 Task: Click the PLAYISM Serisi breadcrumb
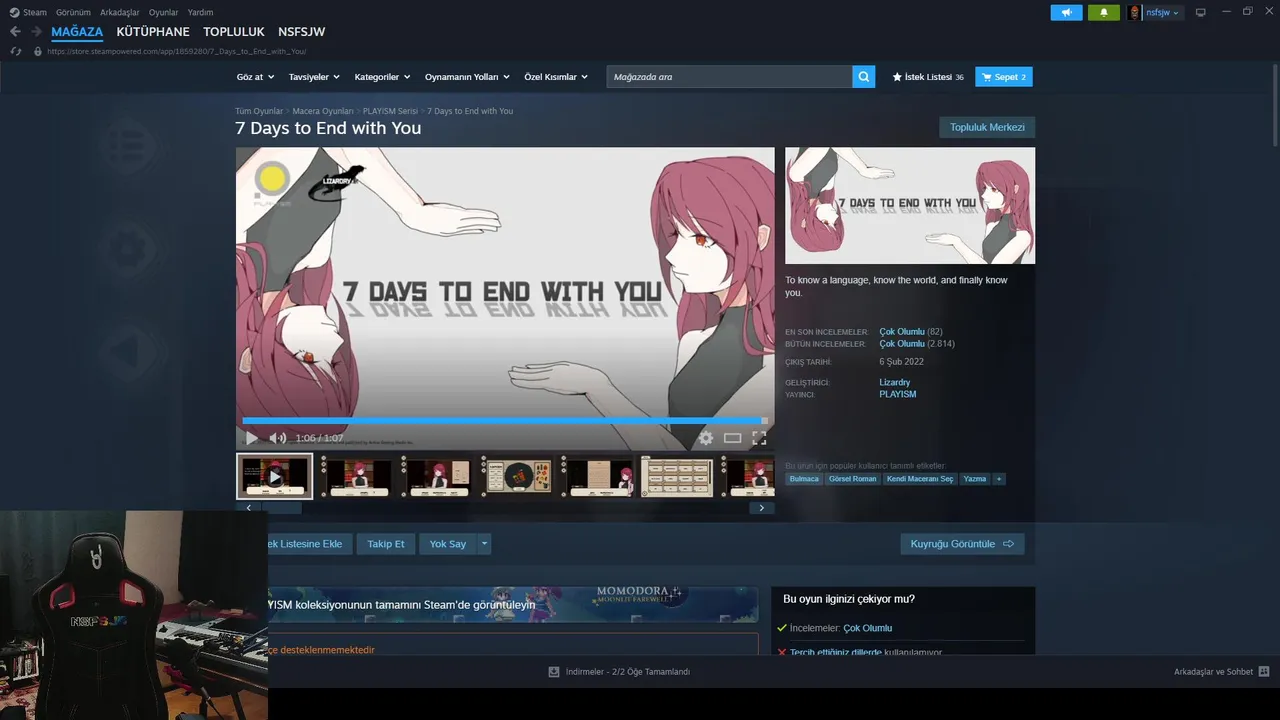pyautogui.click(x=390, y=111)
